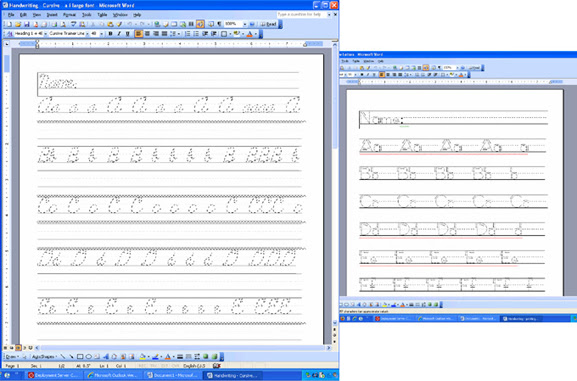577x381 pixels.
Task: Click the Font Color letter A in Formatting toolbar
Action: [x=249, y=34]
